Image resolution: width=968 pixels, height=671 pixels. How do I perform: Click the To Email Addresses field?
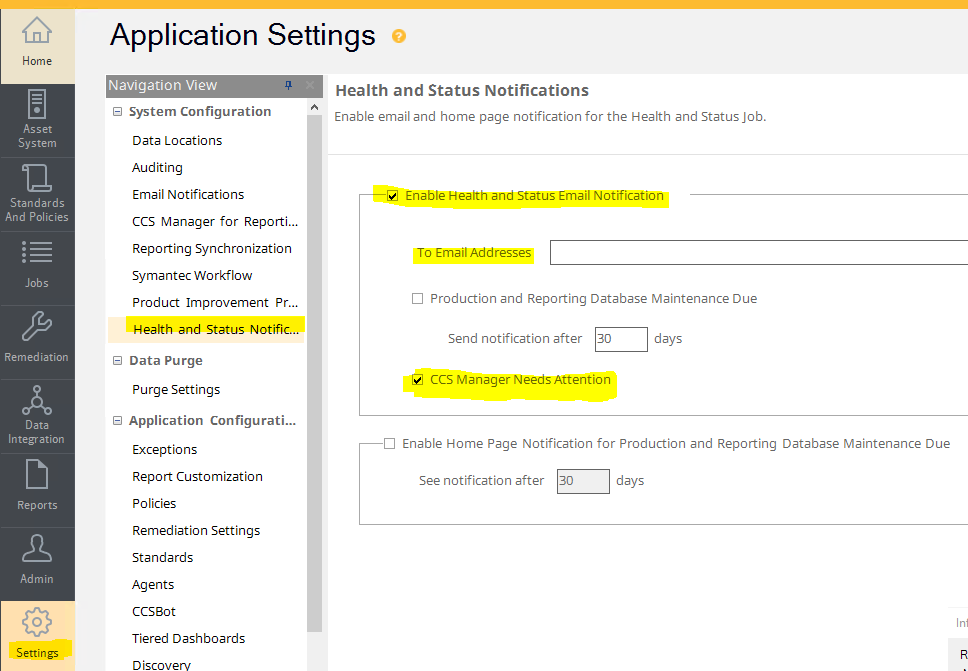[758, 253]
